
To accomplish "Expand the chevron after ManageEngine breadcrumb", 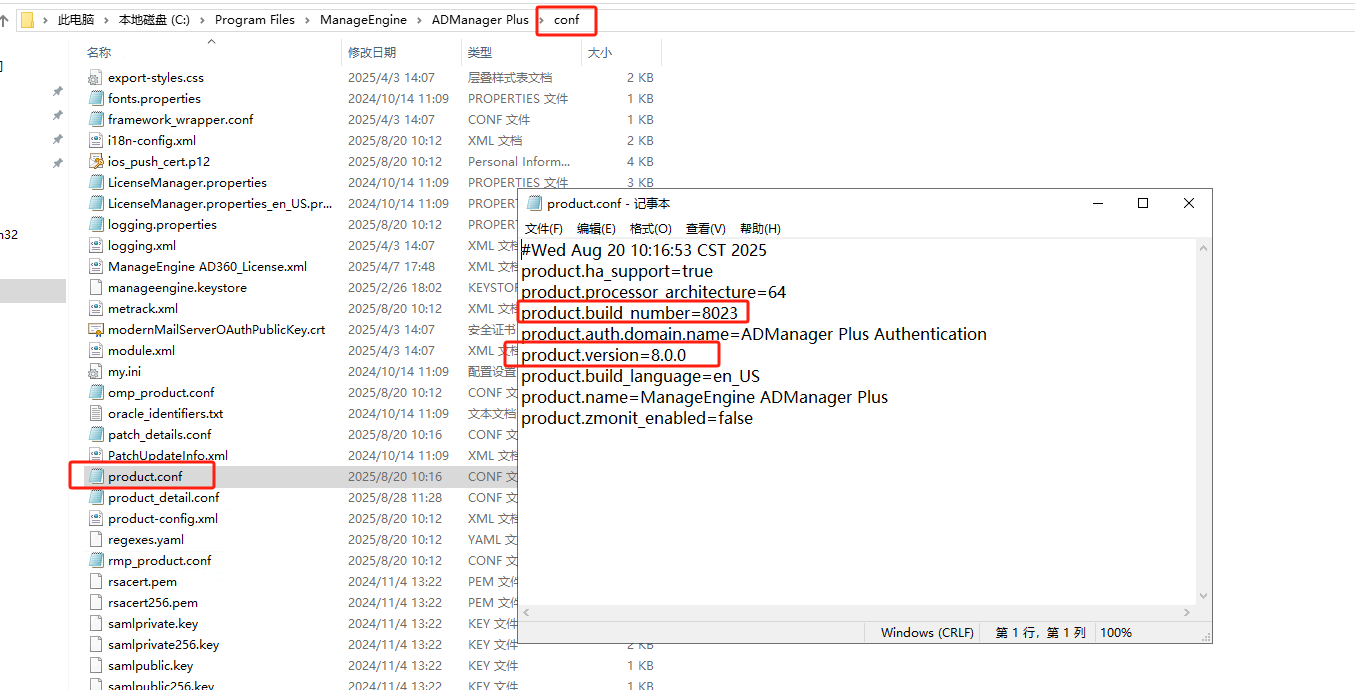I will [419, 20].
